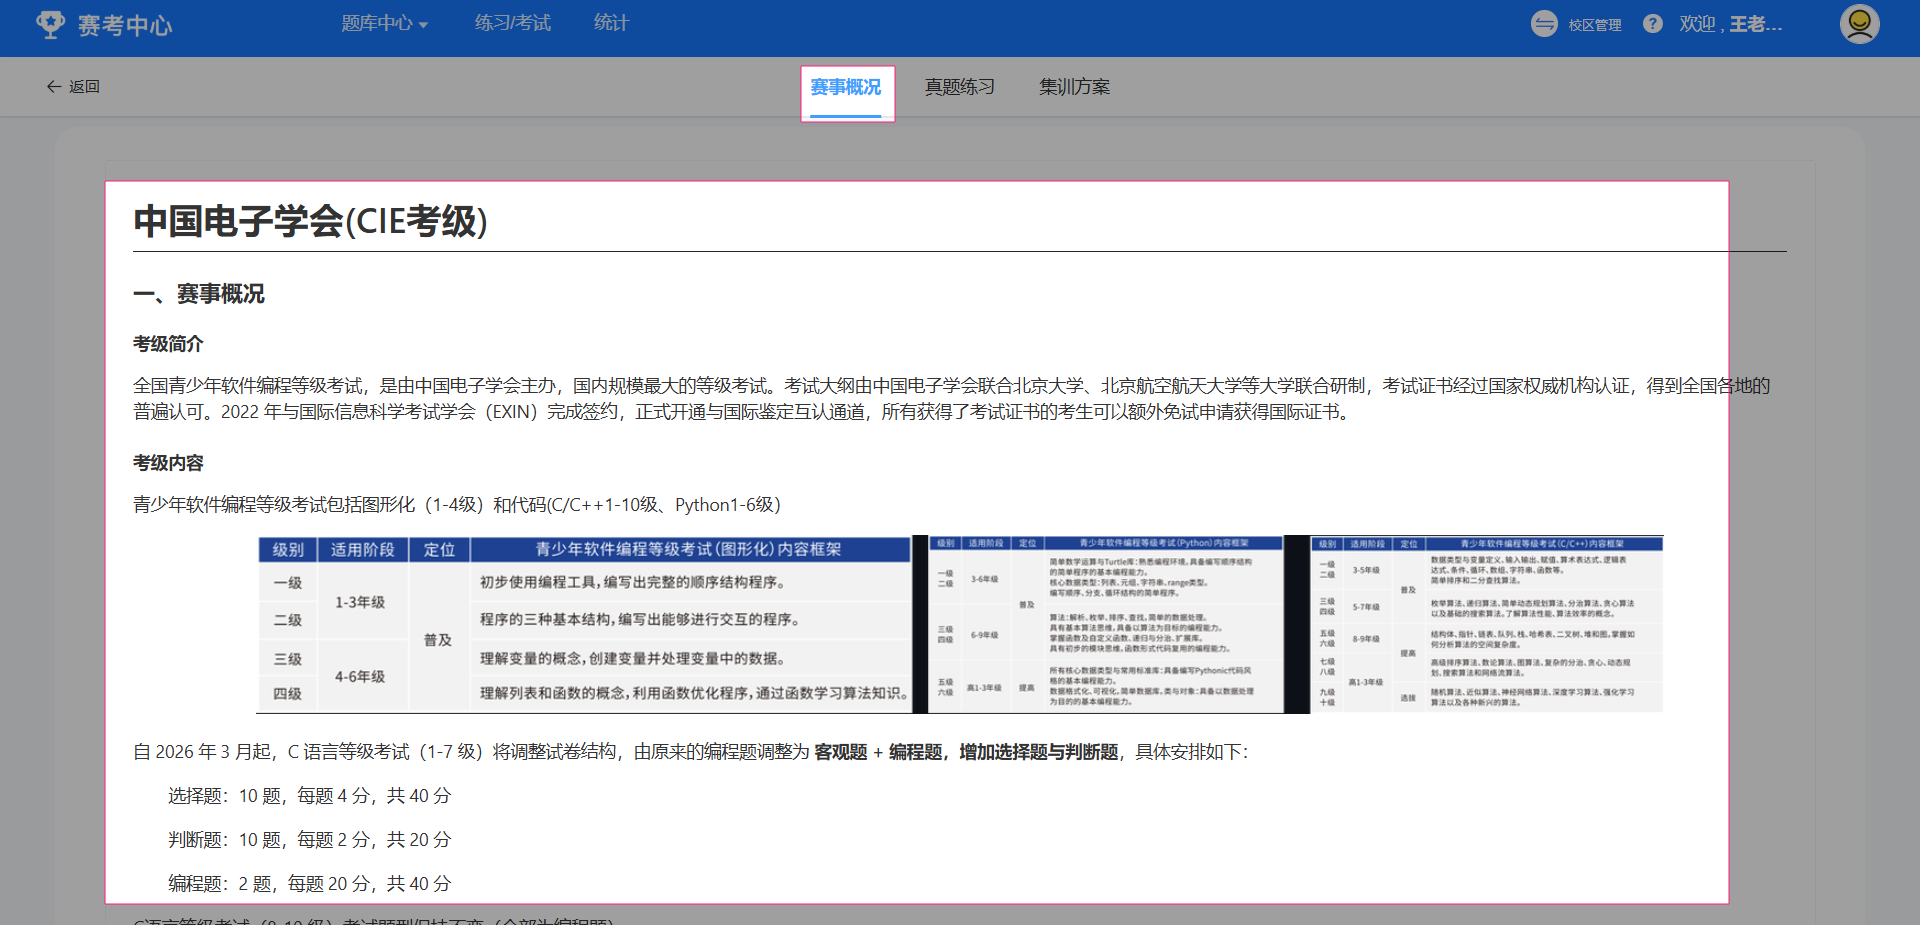Click the 赛考中心 site title text

click(x=125, y=25)
